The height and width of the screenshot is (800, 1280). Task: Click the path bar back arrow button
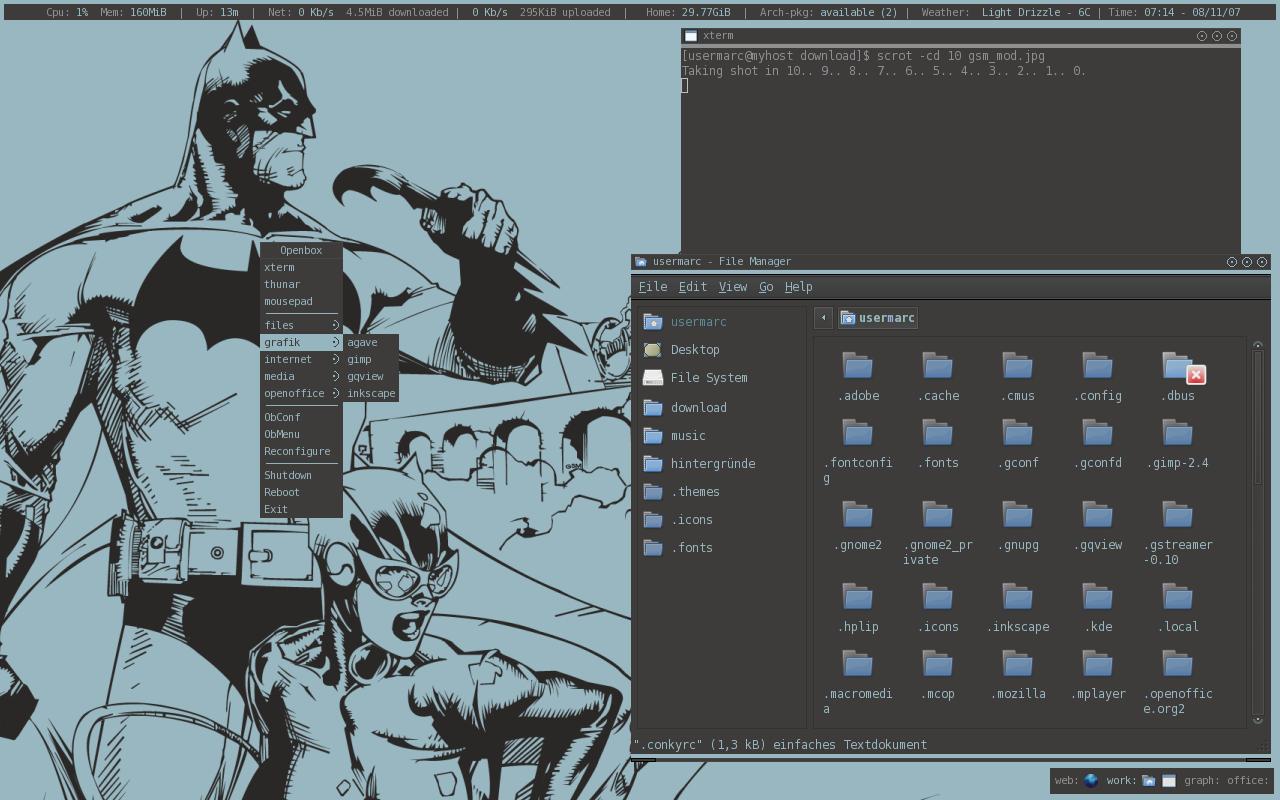[823, 318]
